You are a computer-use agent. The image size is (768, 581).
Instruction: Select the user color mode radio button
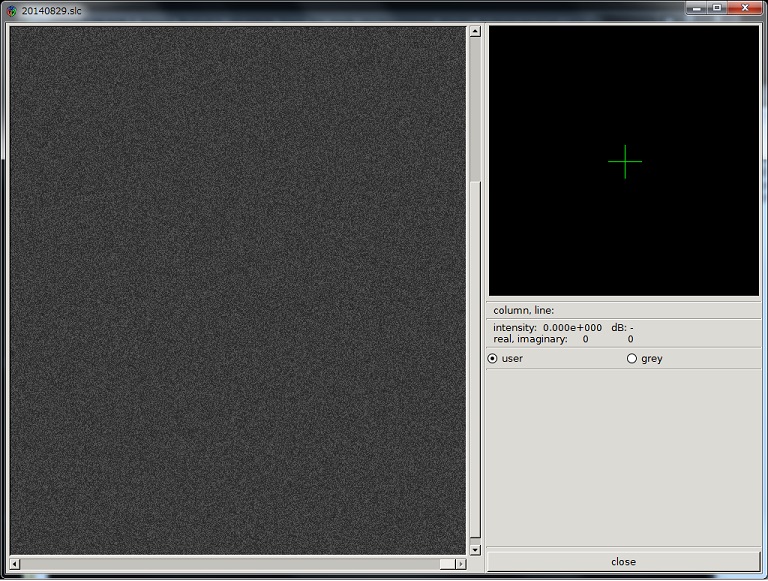(492, 359)
